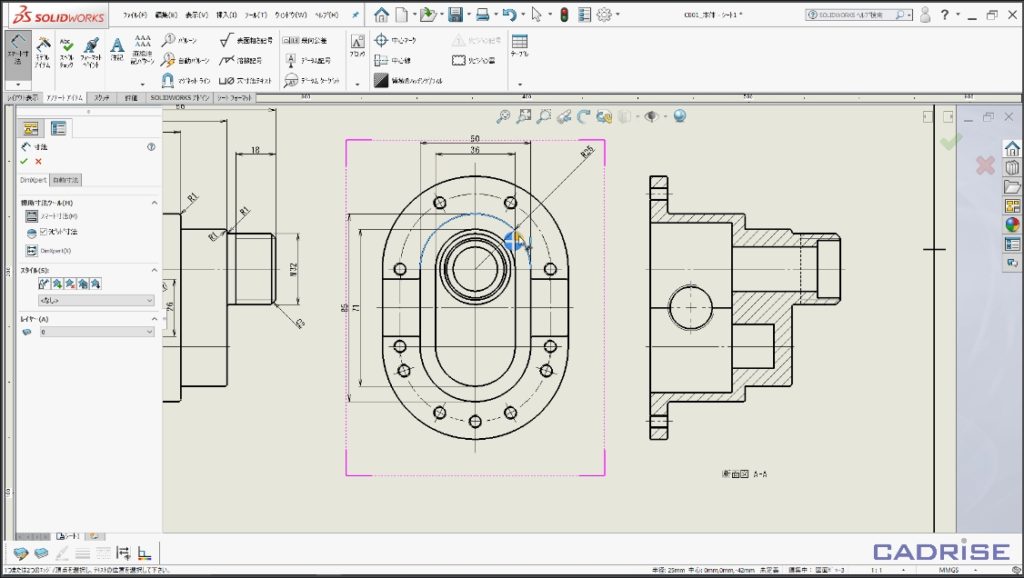Collapse the Style (S) section chevron

(x=155, y=269)
